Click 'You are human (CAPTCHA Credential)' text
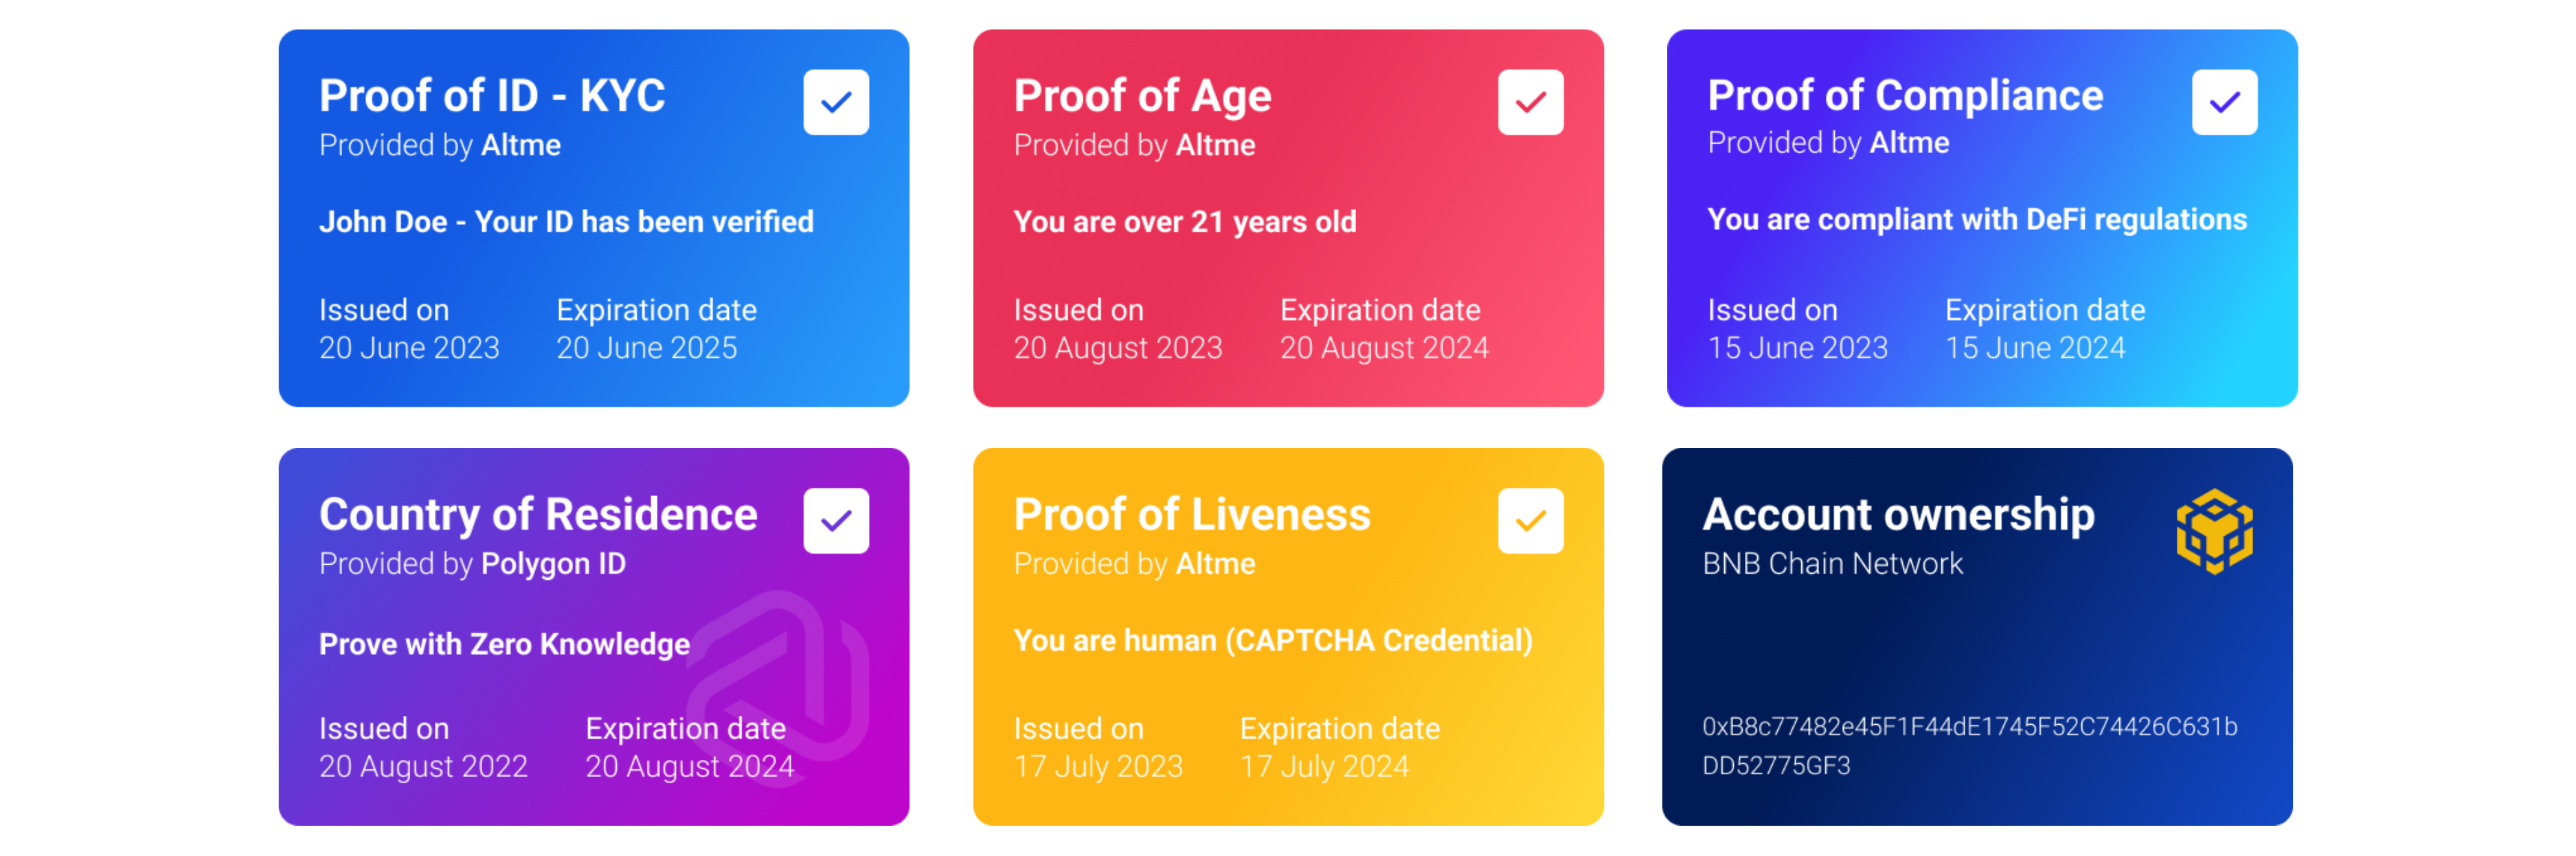 1272,640
